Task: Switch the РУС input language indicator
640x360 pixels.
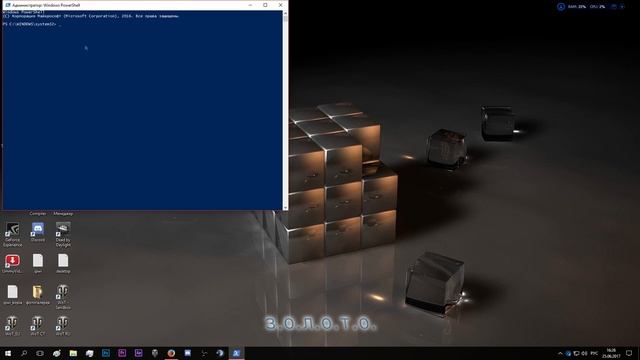Action: pos(594,353)
